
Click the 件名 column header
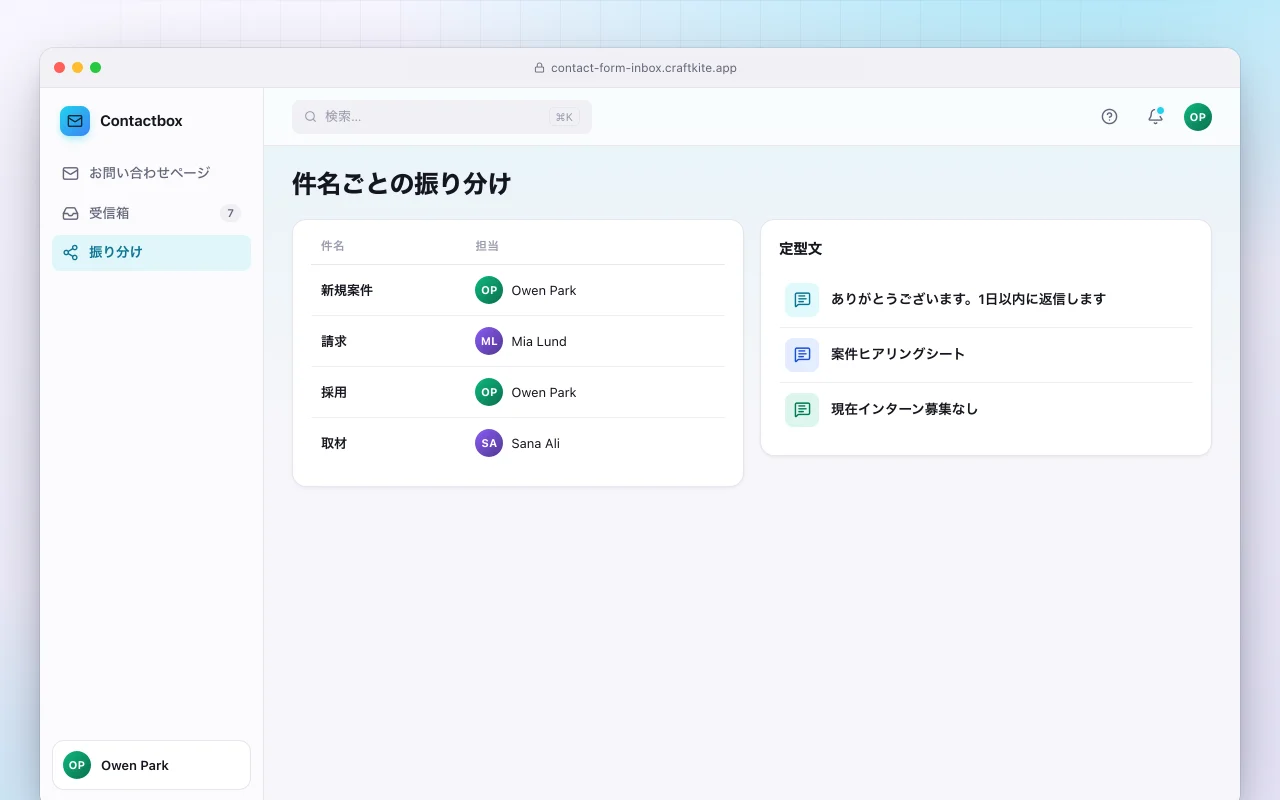[333, 246]
